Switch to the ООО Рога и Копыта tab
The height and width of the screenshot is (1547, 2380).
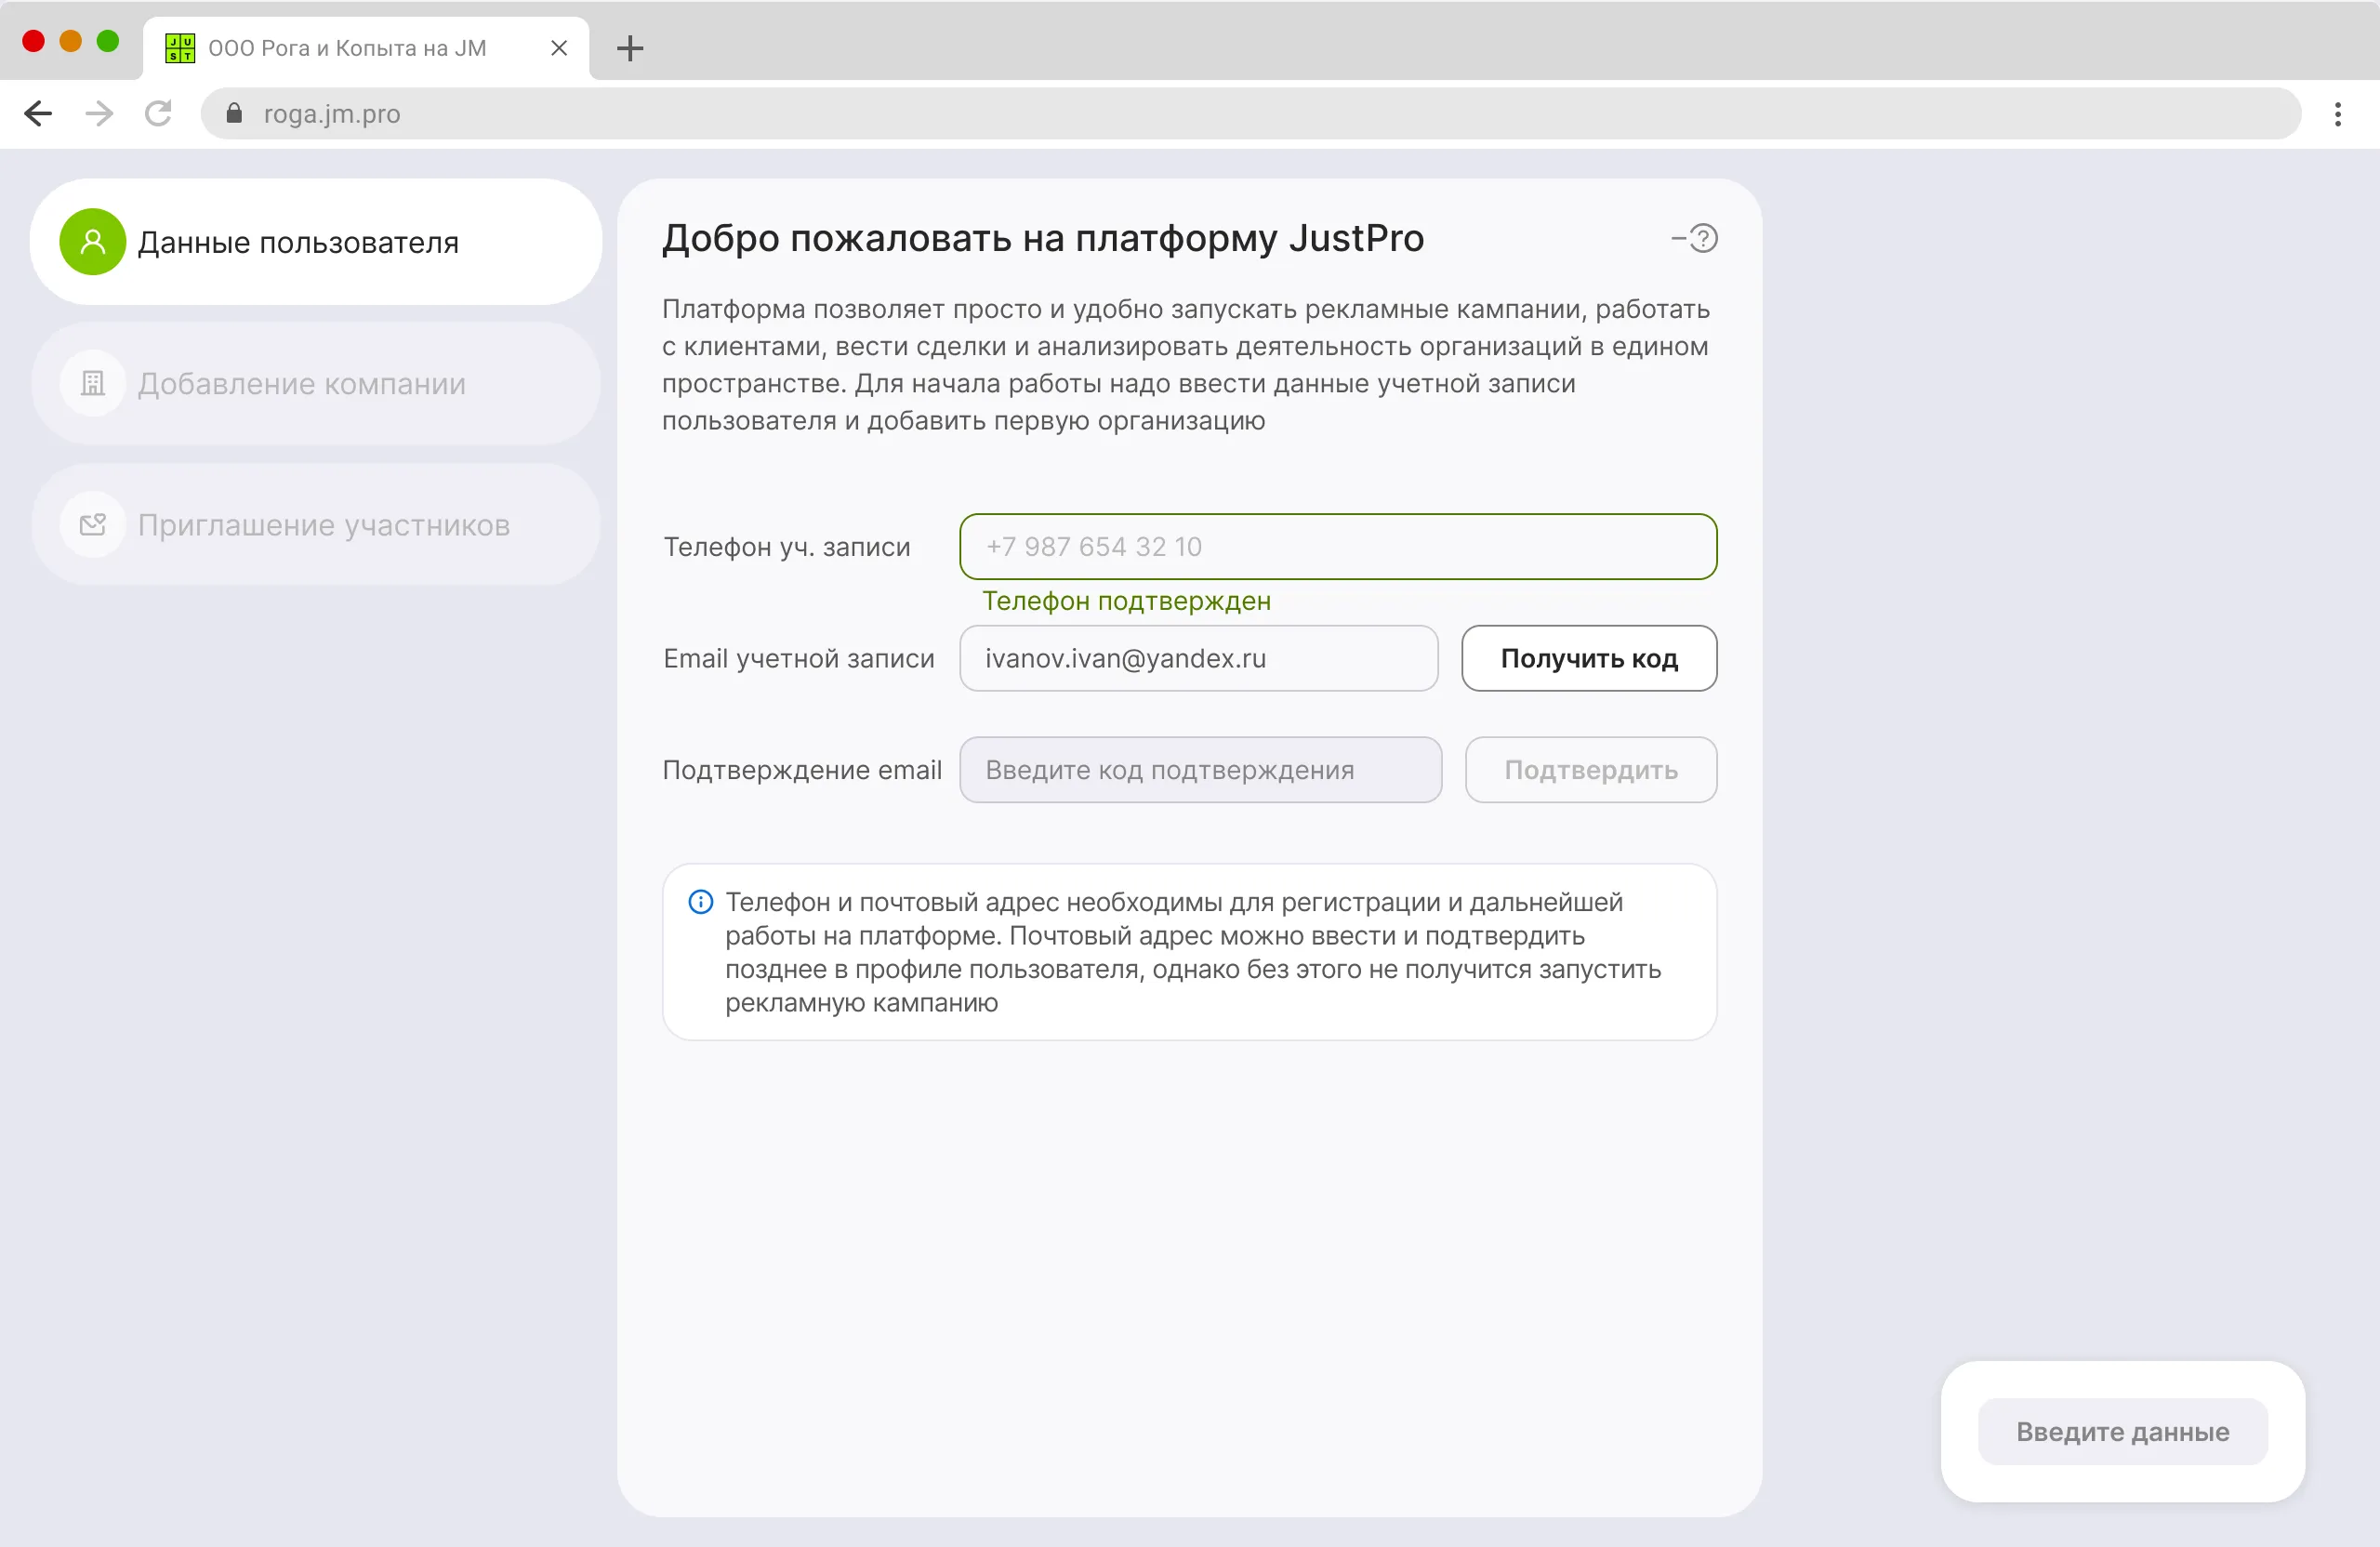(345, 47)
